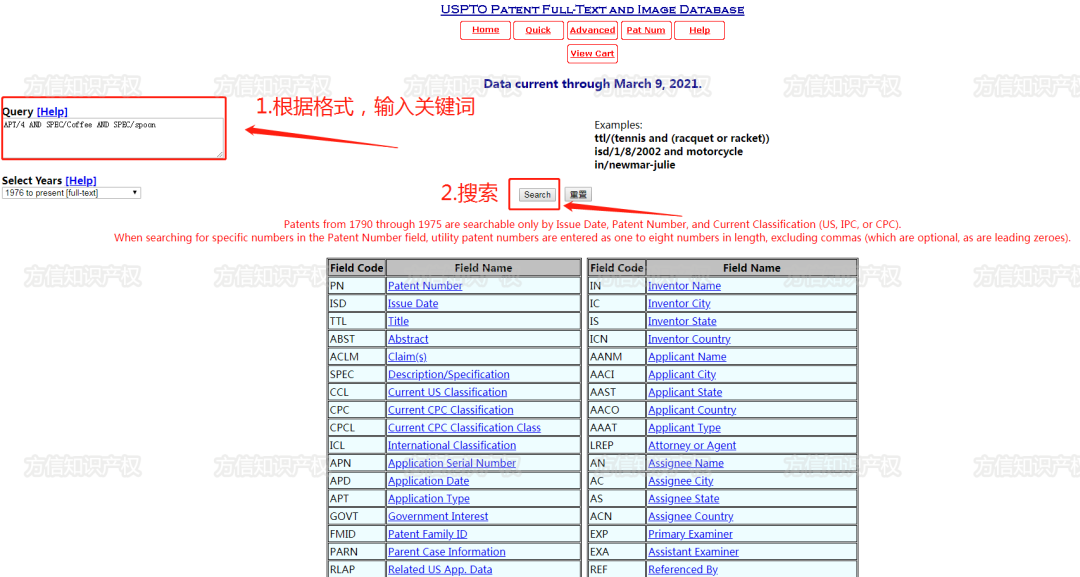Click the reset button beside Search
Screen dimensions: 1080x577
tap(578, 195)
